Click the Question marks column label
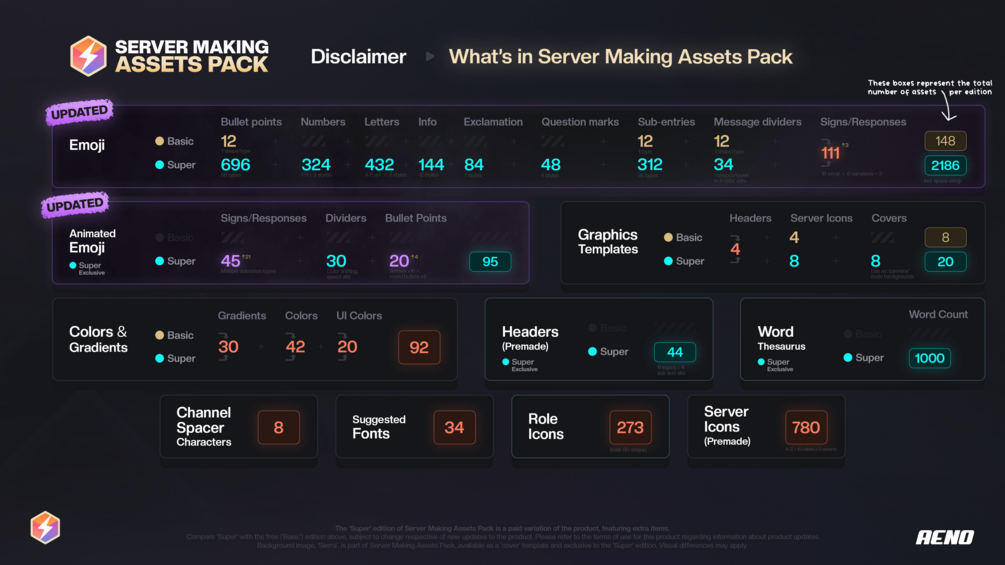This screenshot has height=565, width=1005. (x=580, y=122)
